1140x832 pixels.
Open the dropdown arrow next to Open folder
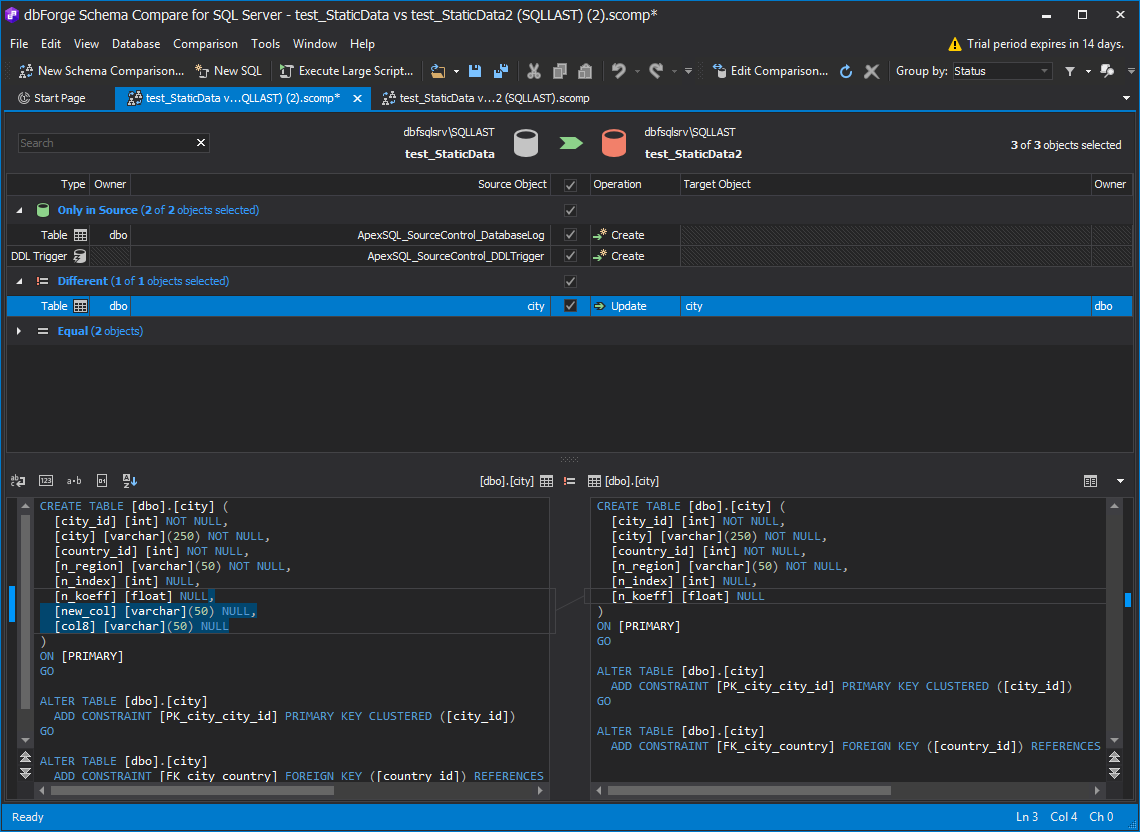click(x=457, y=71)
